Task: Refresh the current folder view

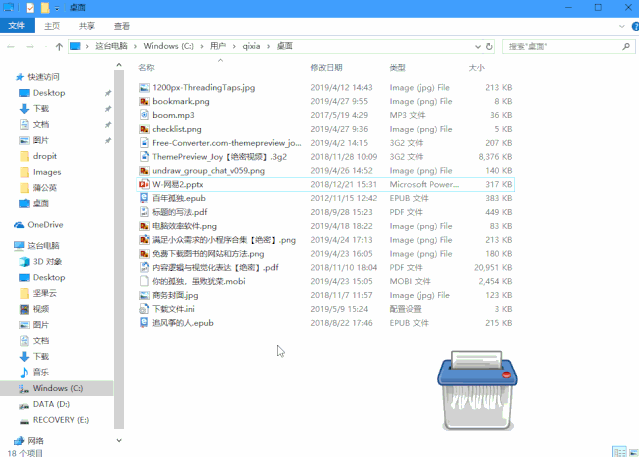Action: [488, 46]
